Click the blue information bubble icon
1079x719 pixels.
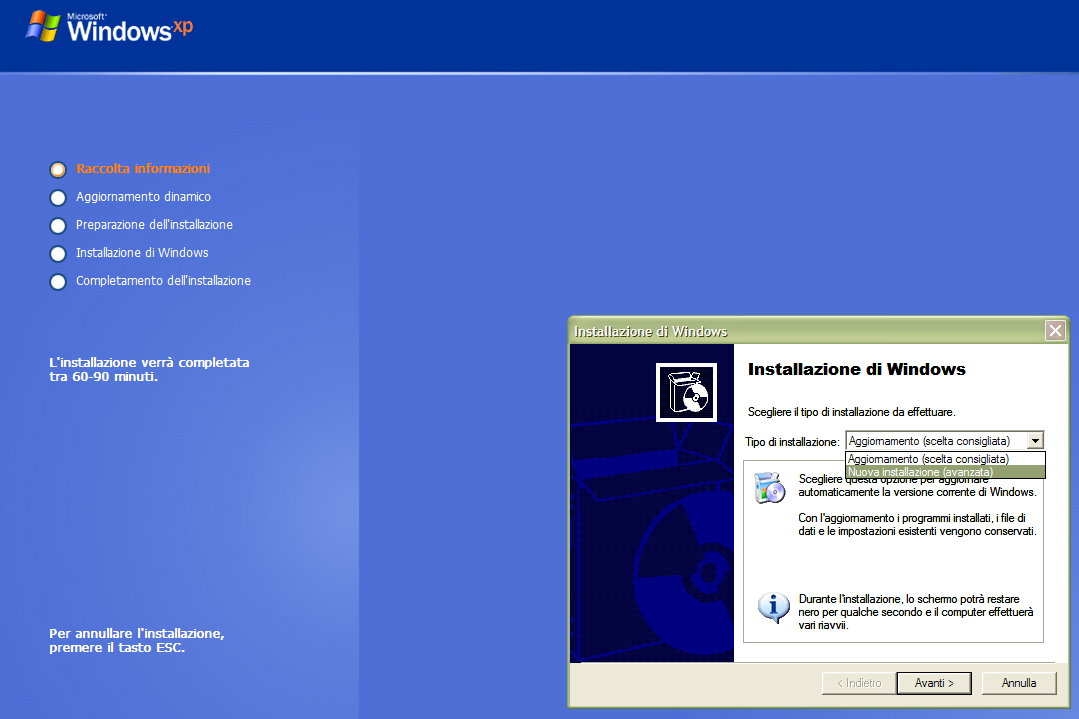tap(773, 608)
